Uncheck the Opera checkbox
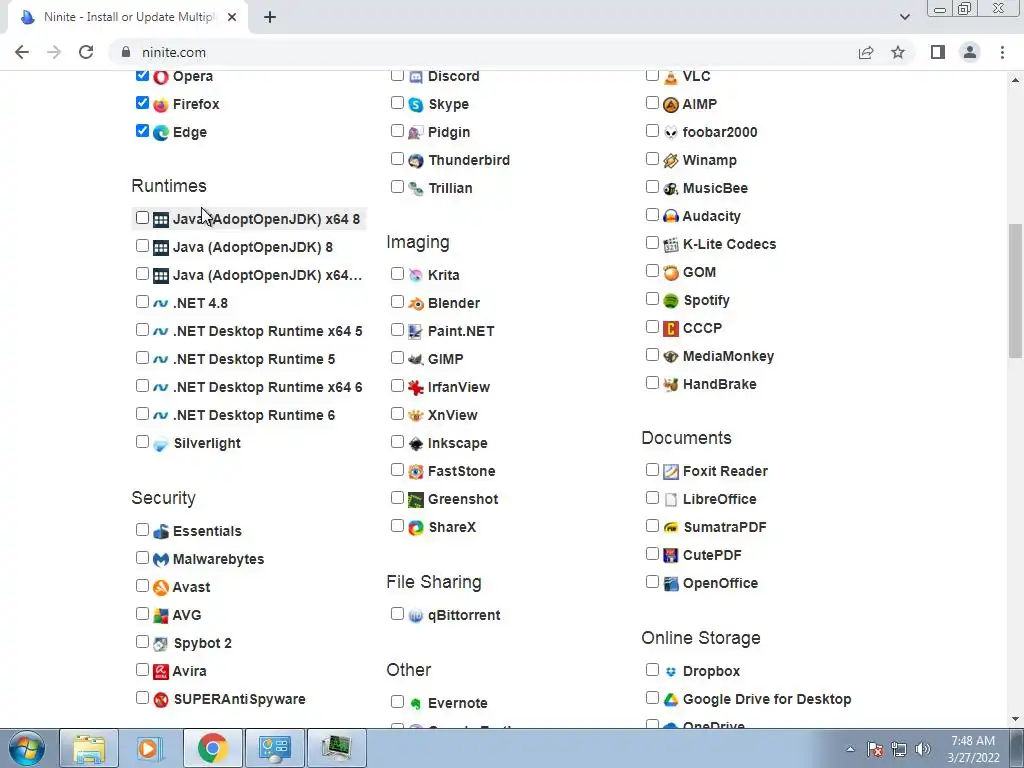The image size is (1024, 768). pyautogui.click(x=142, y=75)
